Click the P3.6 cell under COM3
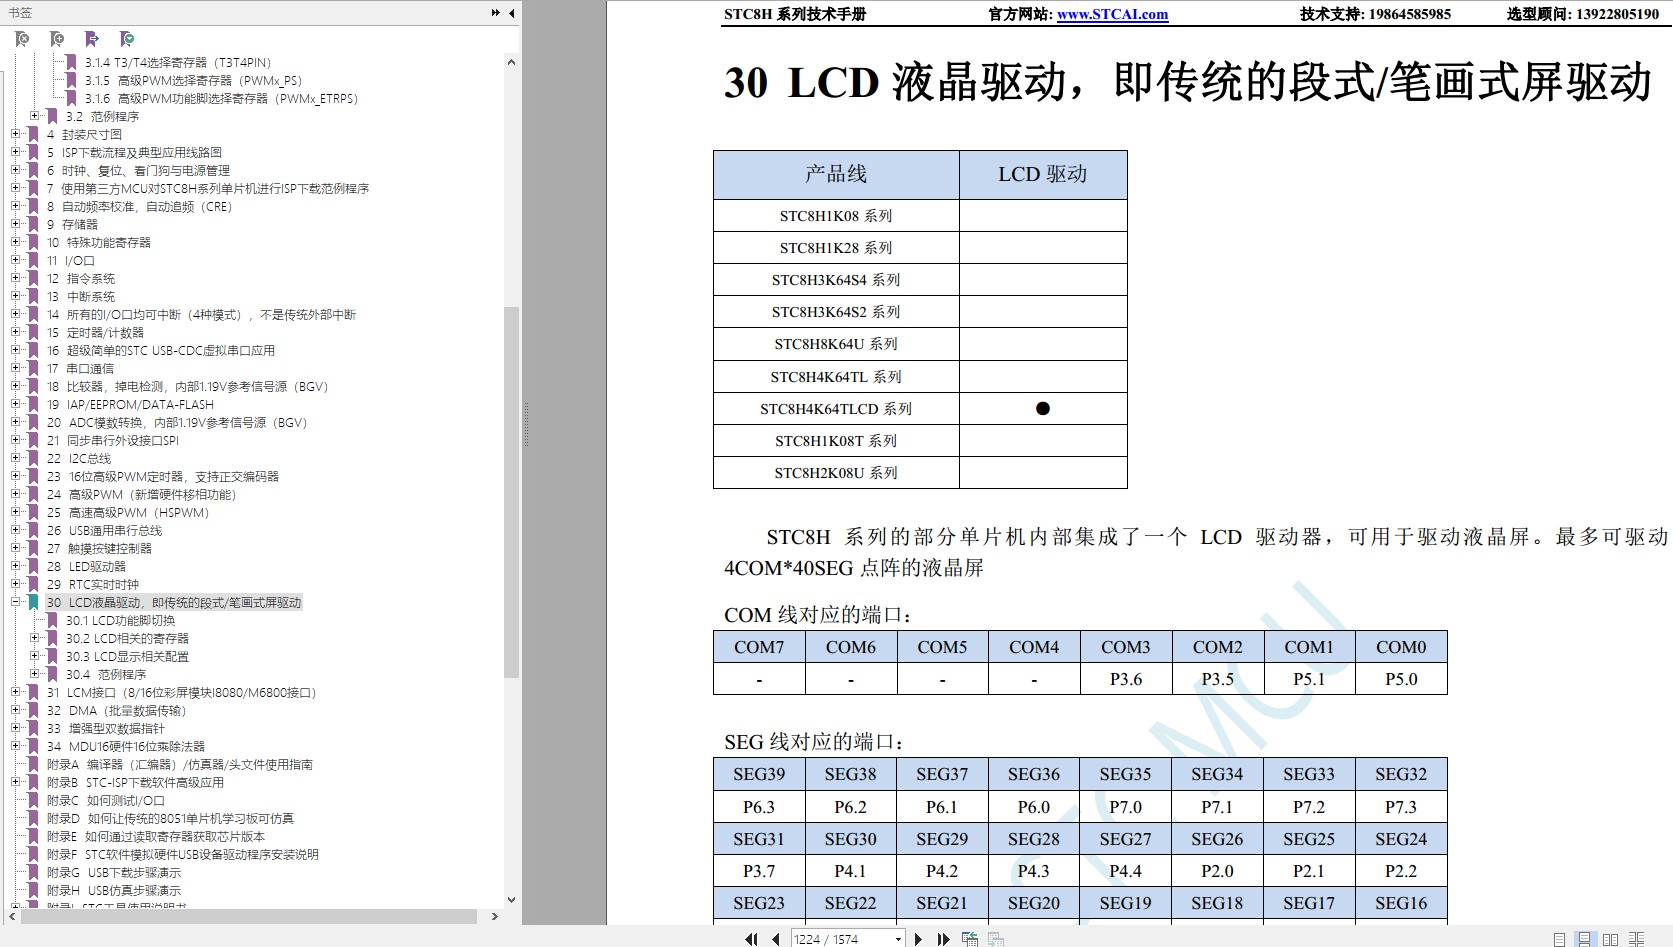Screen dimensions: 1673x947 click(1126, 679)
